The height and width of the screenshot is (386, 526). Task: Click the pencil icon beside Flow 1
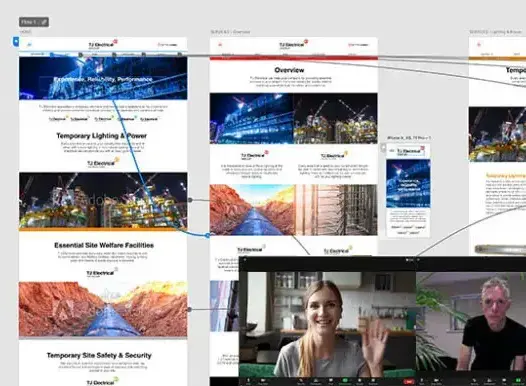(x=44, y=22)
